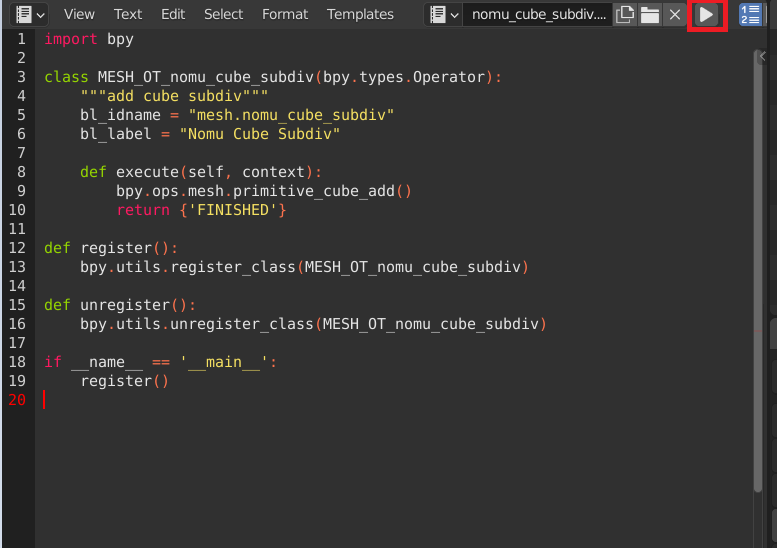
Task: Browse text datablocks dropdown
Action: [x=444, y=15]
